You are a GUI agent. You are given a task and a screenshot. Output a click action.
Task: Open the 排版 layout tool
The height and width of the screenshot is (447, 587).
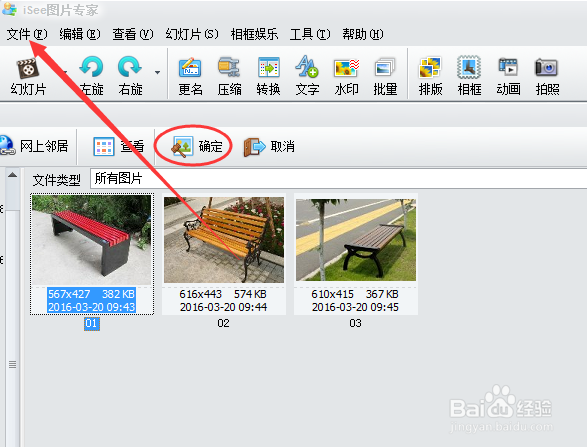[x=431, y=77]
